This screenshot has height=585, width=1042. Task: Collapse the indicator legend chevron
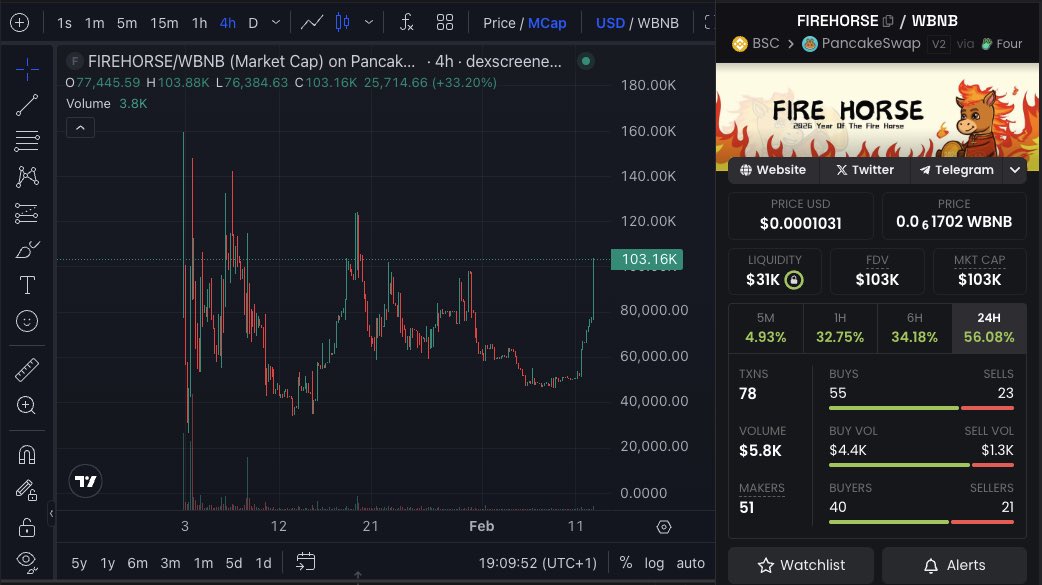[x=80, y=128]
